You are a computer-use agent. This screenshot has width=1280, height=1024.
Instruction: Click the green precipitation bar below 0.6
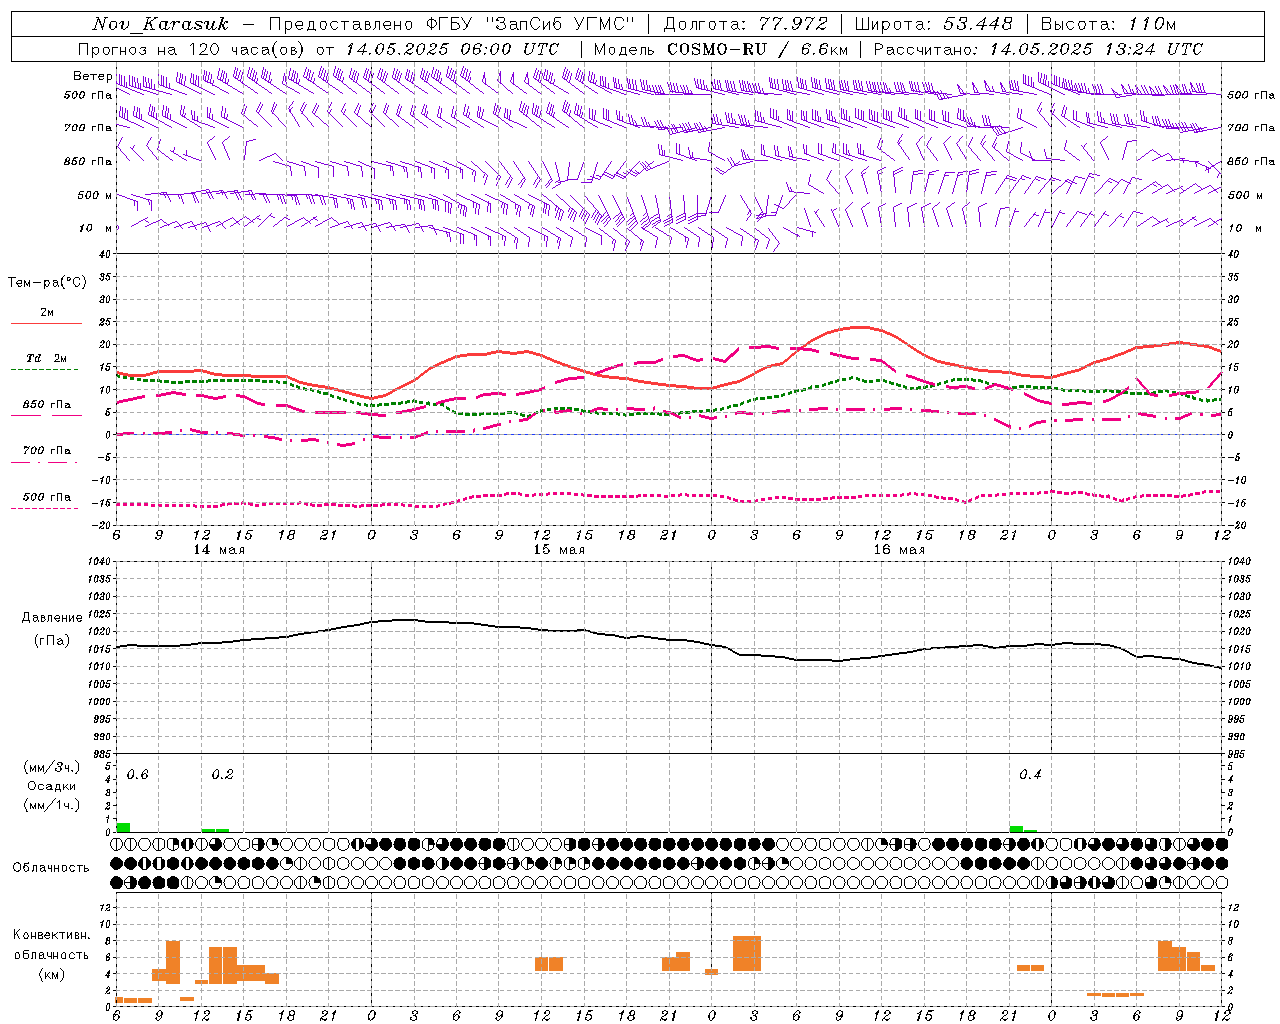[123, 827]
